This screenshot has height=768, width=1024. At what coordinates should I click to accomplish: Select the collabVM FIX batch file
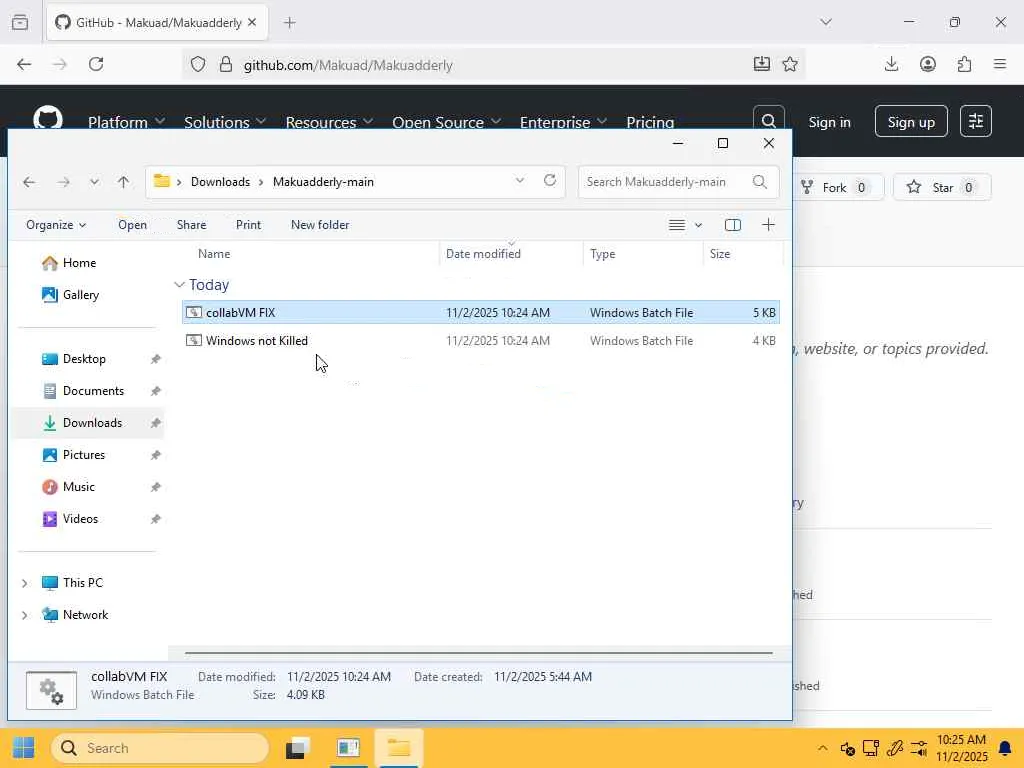[x=481, y=313]
